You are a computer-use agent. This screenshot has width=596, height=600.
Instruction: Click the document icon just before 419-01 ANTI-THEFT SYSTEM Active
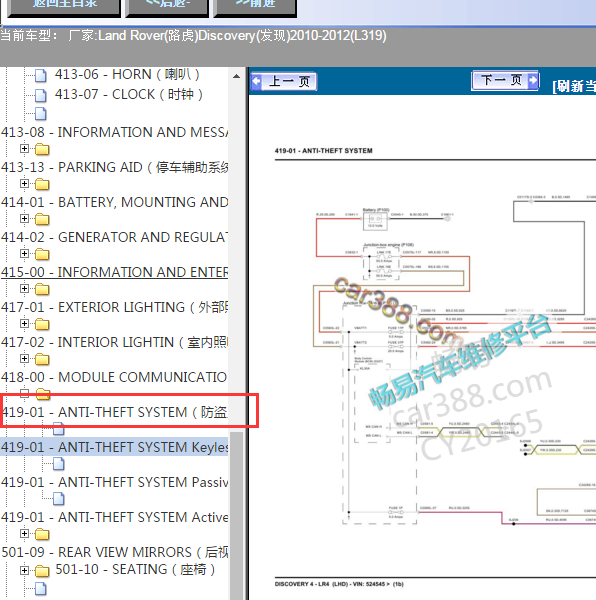coord(59,499)
